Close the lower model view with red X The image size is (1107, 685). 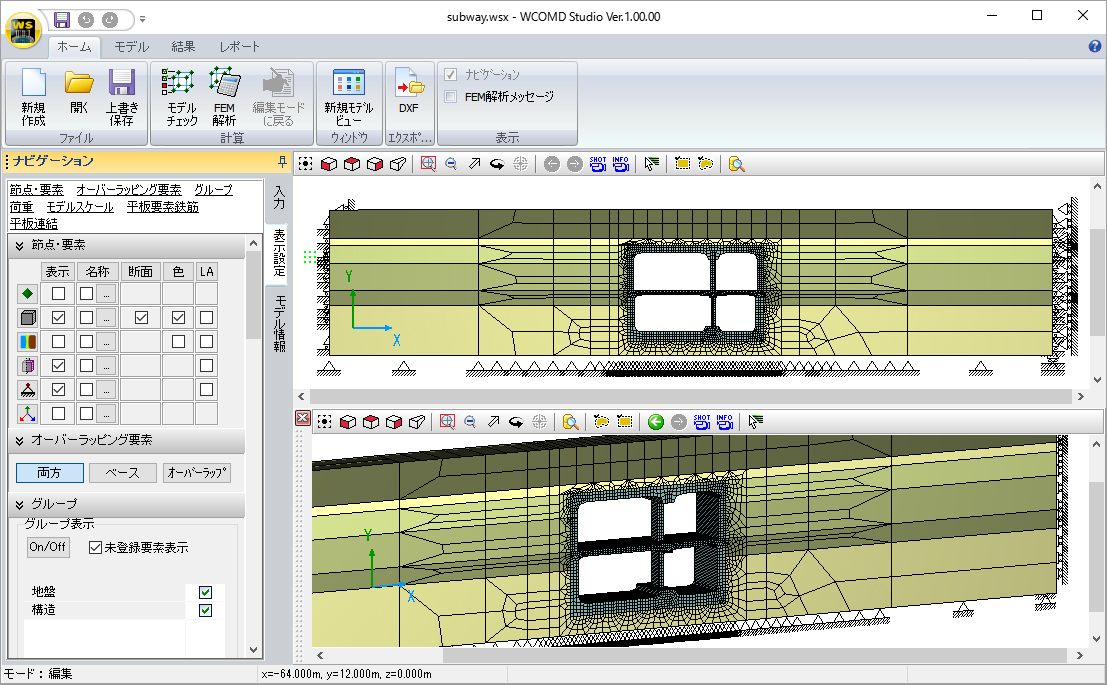[x=303, y=420]
